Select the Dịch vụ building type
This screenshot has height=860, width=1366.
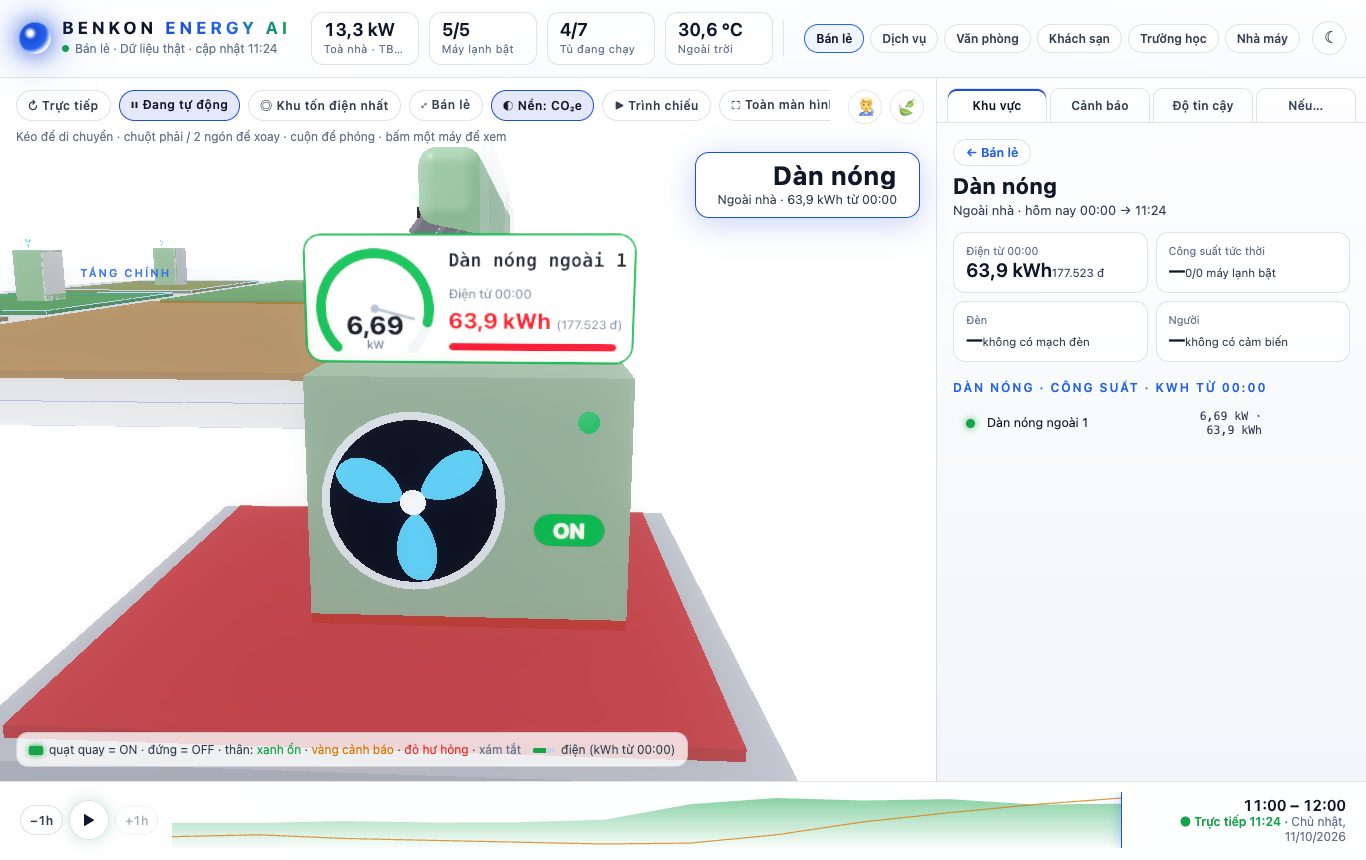pyautogui.click(x=904, y=39)
